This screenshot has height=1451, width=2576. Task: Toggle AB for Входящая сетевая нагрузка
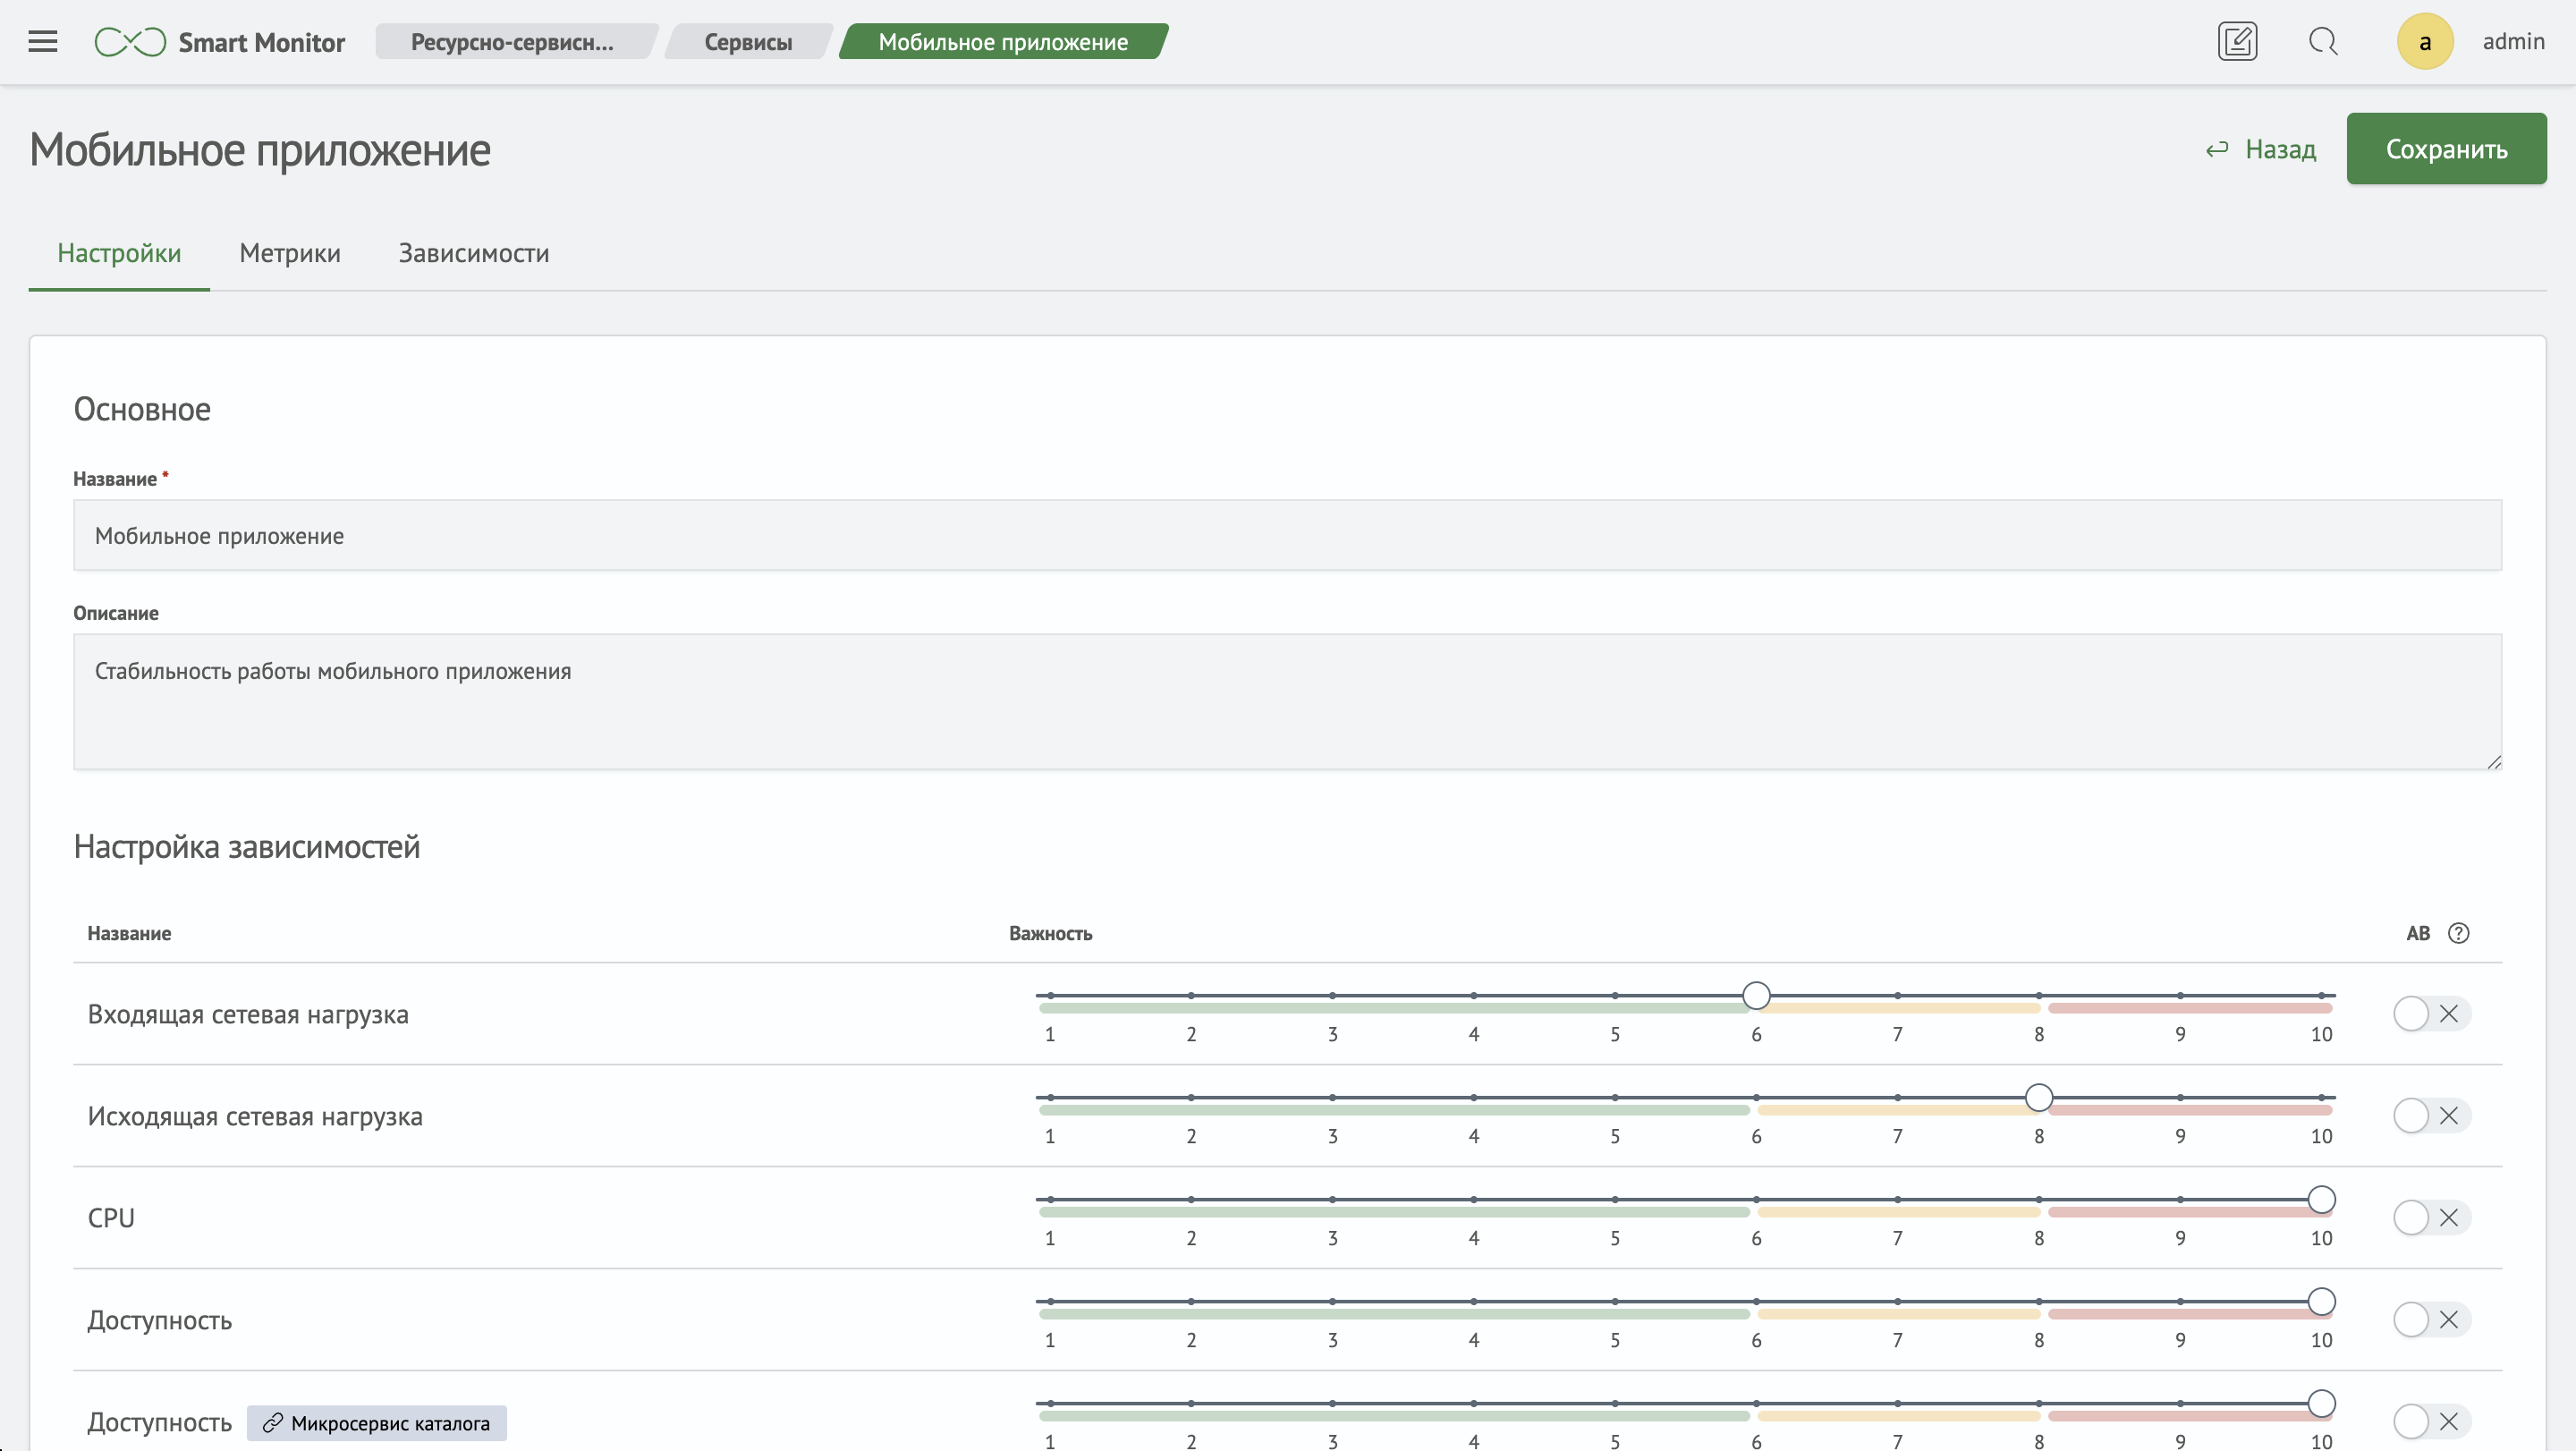2431,1013
